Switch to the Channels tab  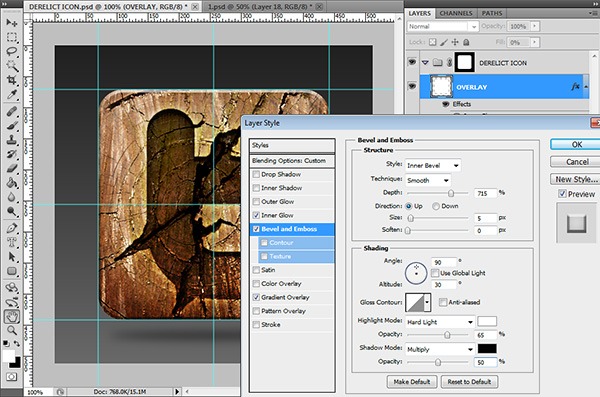(456, 13)
